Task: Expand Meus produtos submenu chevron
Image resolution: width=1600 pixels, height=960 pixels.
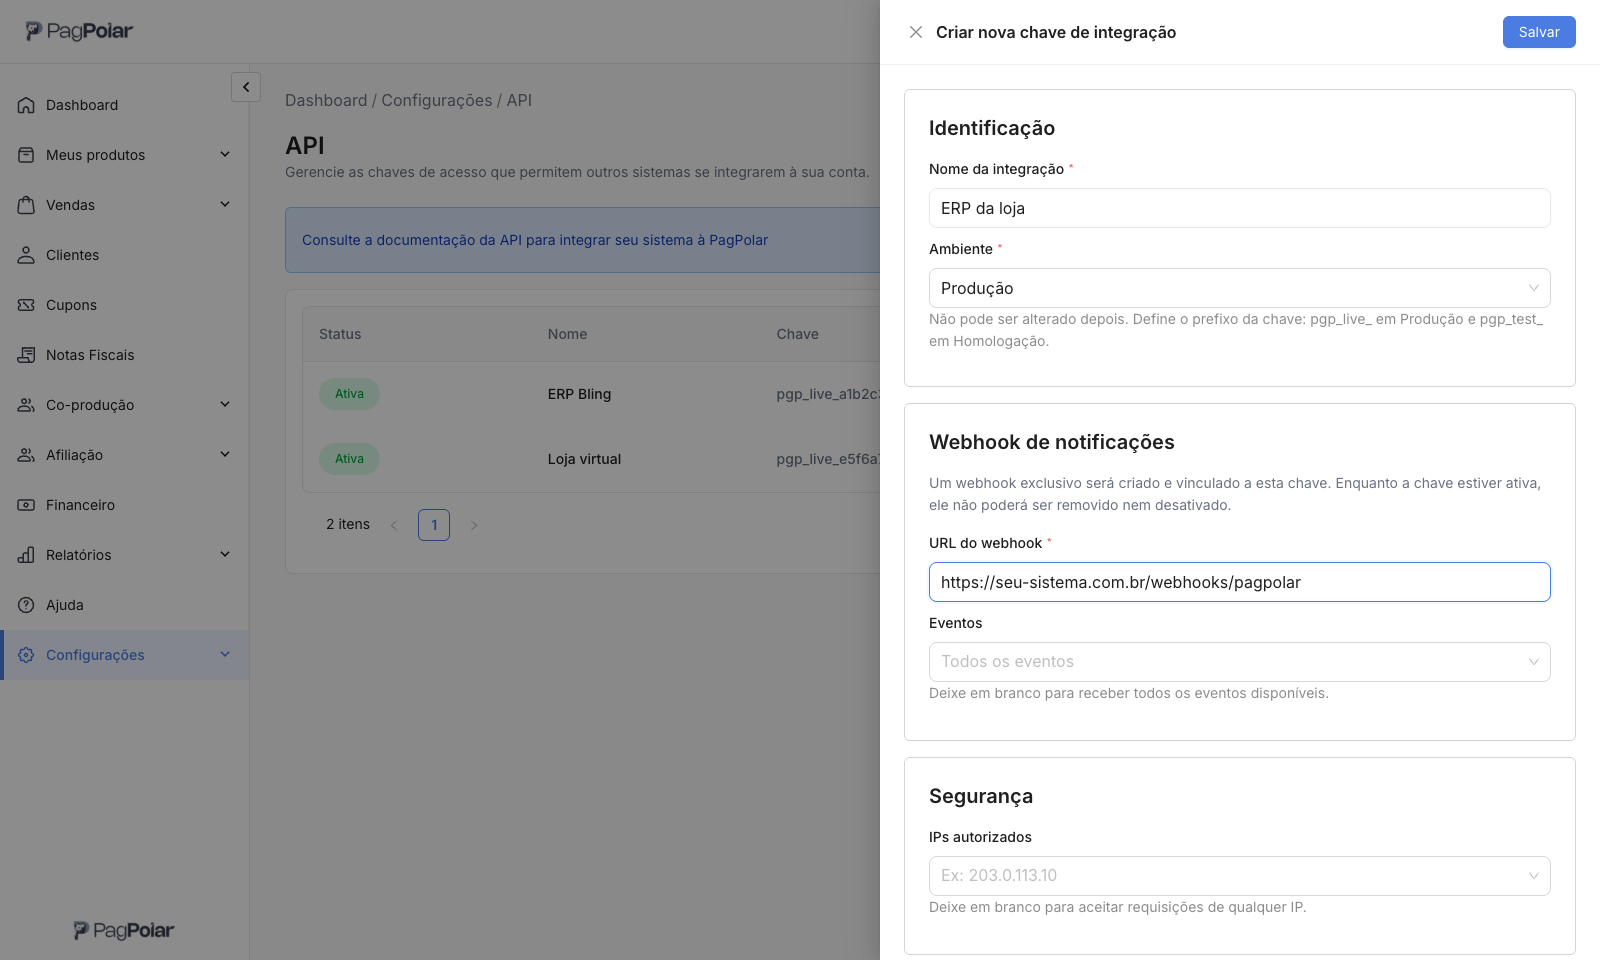Action: pos(225,154)
